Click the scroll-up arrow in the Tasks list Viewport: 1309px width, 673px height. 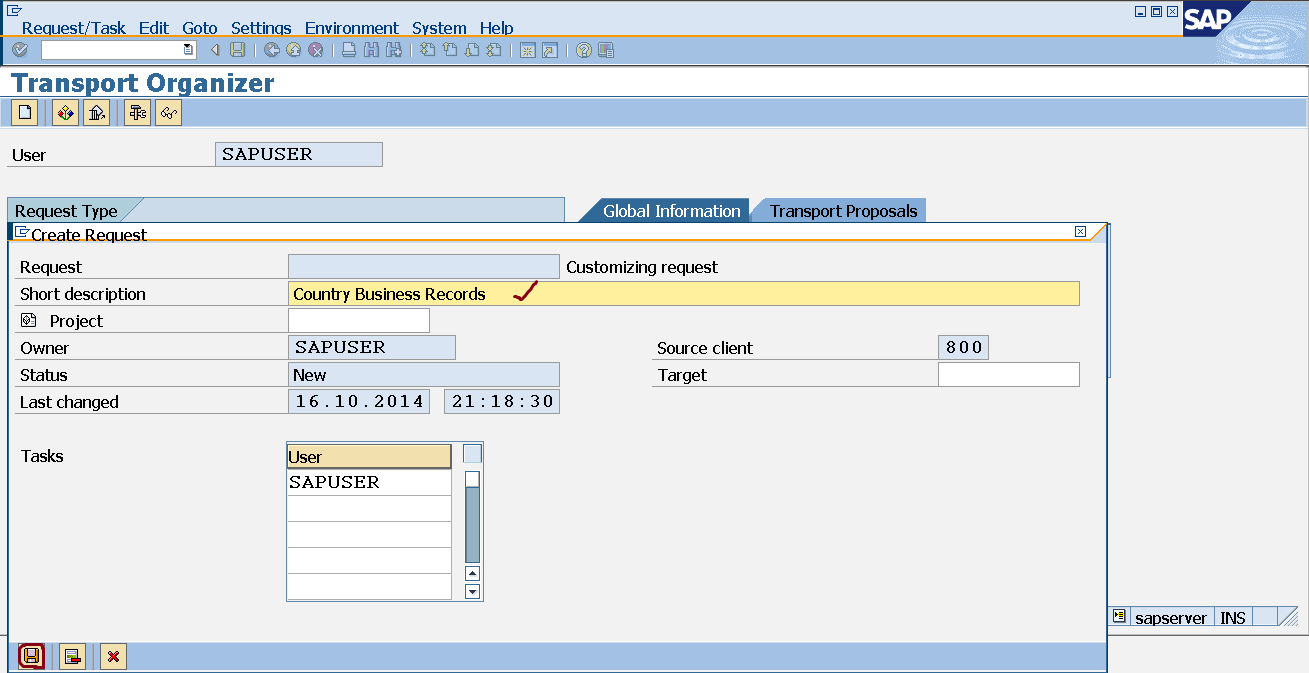click(x=471, y=574)
